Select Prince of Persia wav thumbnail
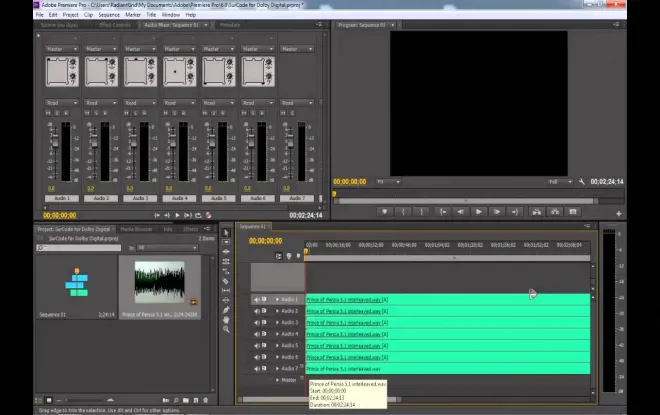 [160, 282]
